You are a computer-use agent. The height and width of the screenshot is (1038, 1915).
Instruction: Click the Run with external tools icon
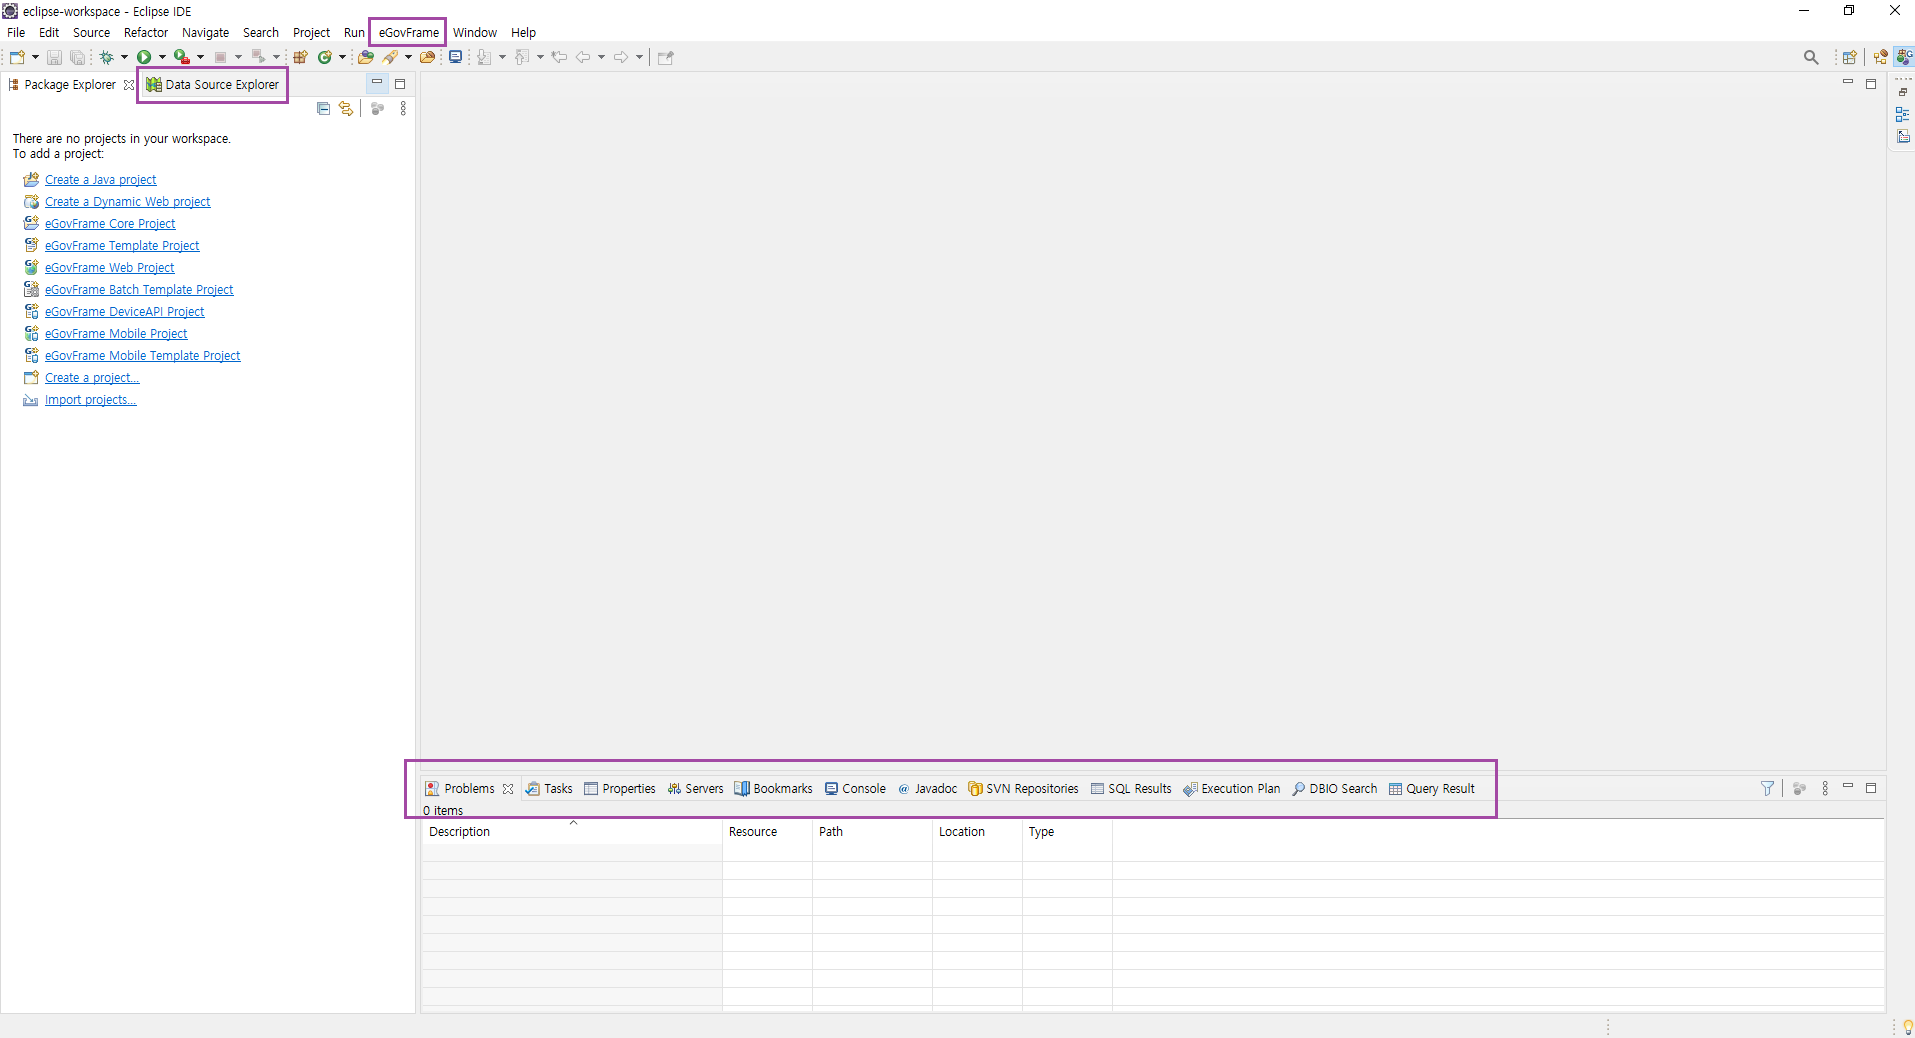(x=182, y=57)
